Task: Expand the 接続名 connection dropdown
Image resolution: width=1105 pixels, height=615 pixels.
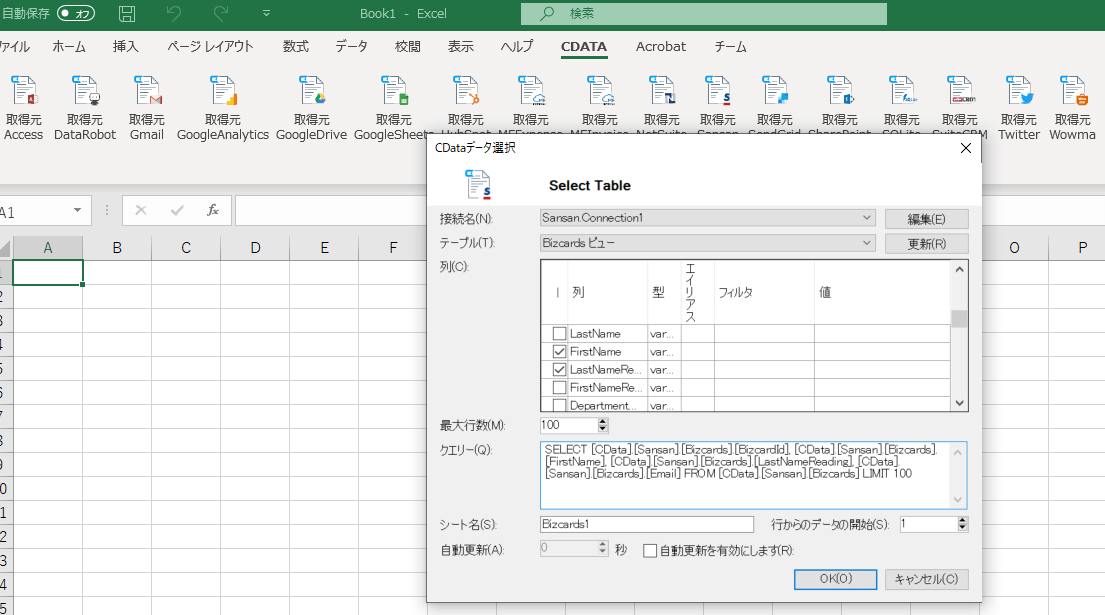Action: (866, 218)
